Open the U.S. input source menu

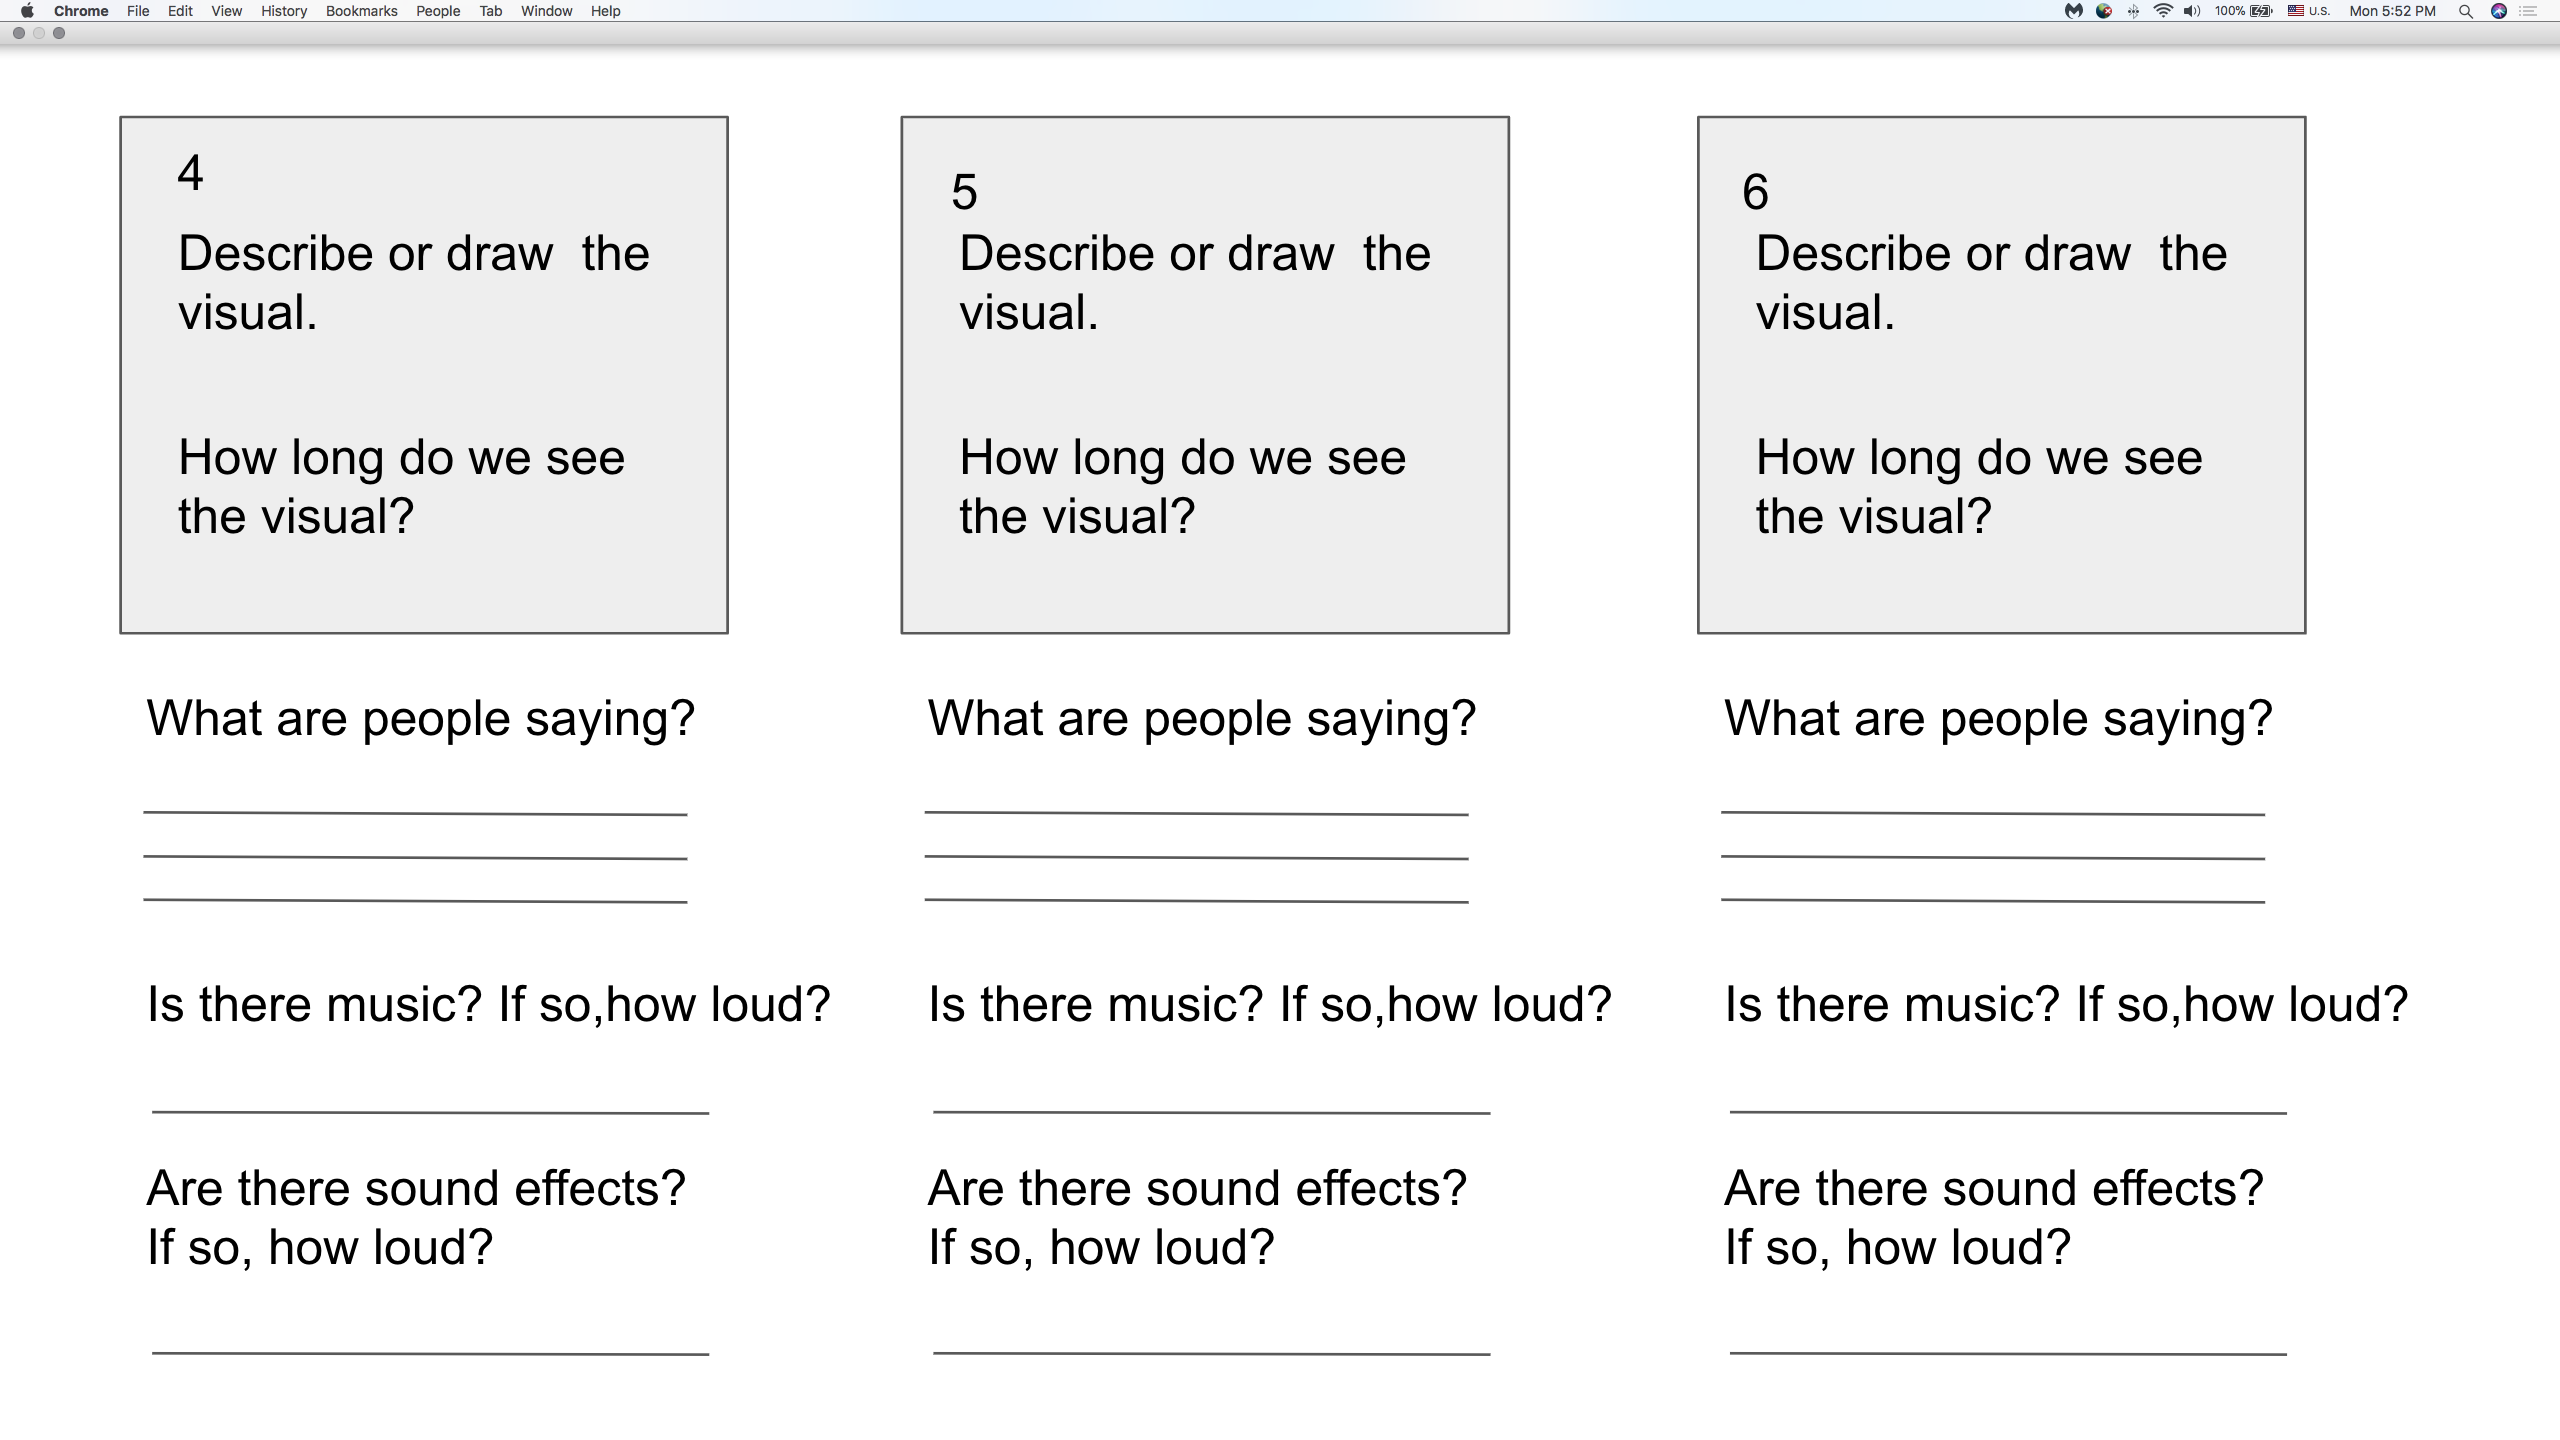pos(2309,11)
